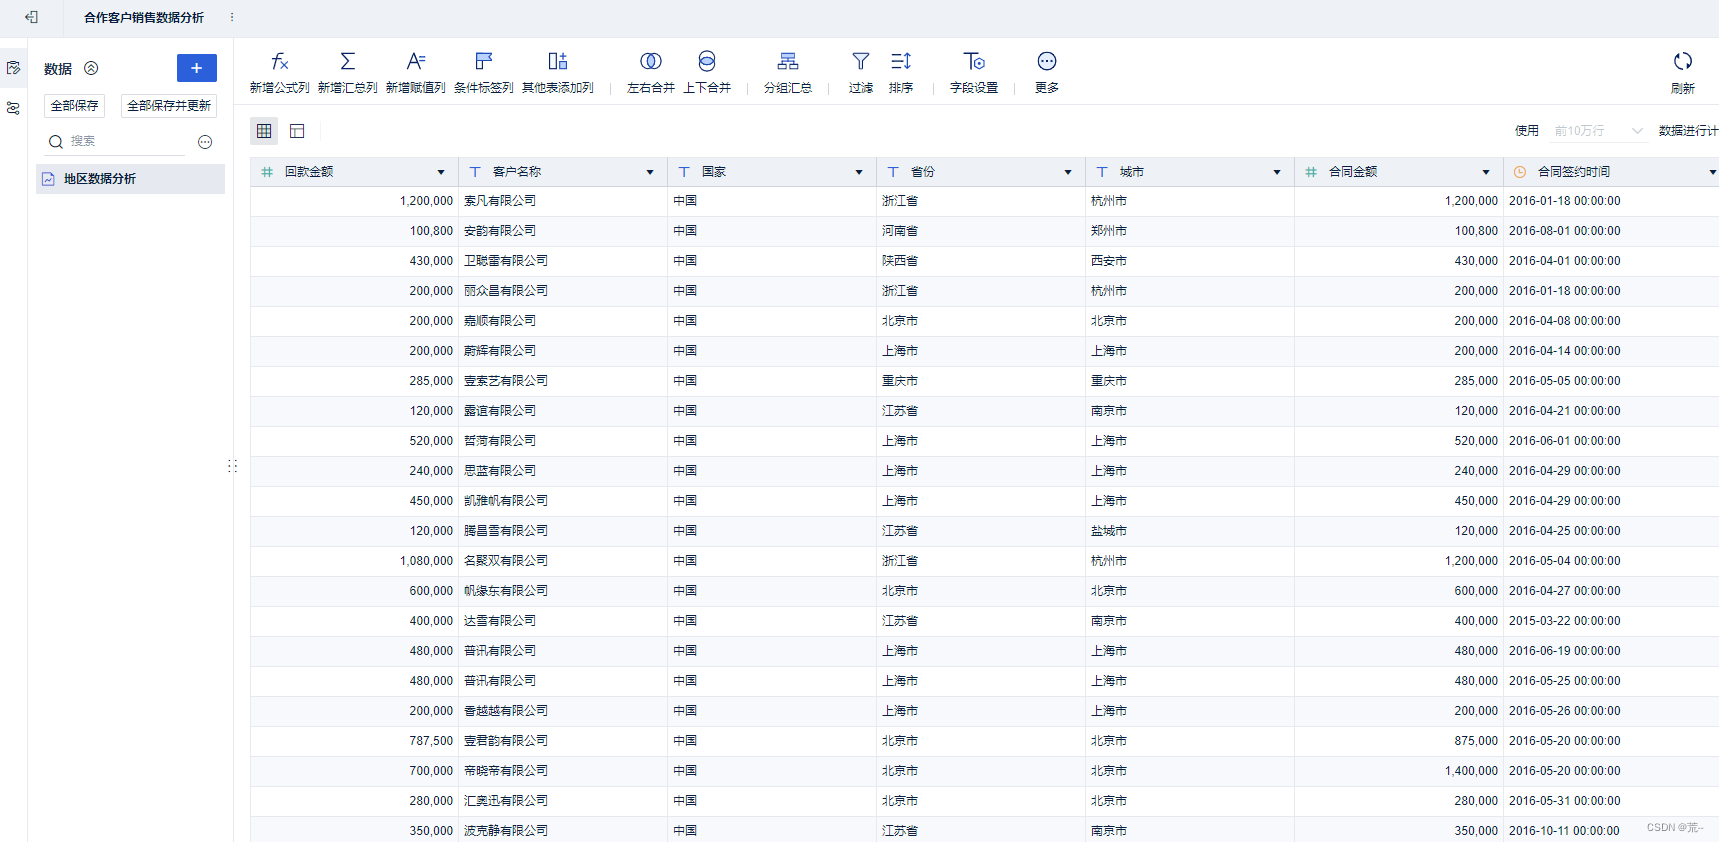Switch to the data grid view
The width and height of the screenshot is (1719, 842).
(x=264, y=131)
